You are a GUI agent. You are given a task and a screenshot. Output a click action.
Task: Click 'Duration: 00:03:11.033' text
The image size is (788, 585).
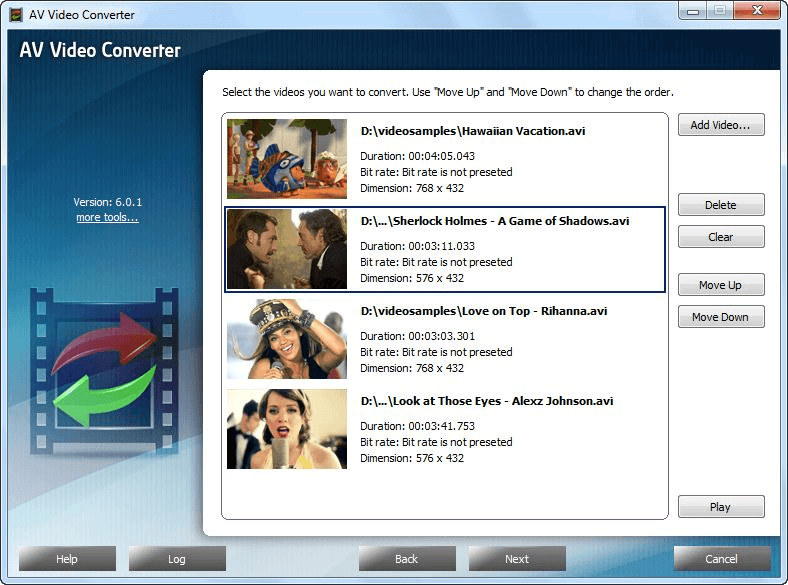[418, 246]
